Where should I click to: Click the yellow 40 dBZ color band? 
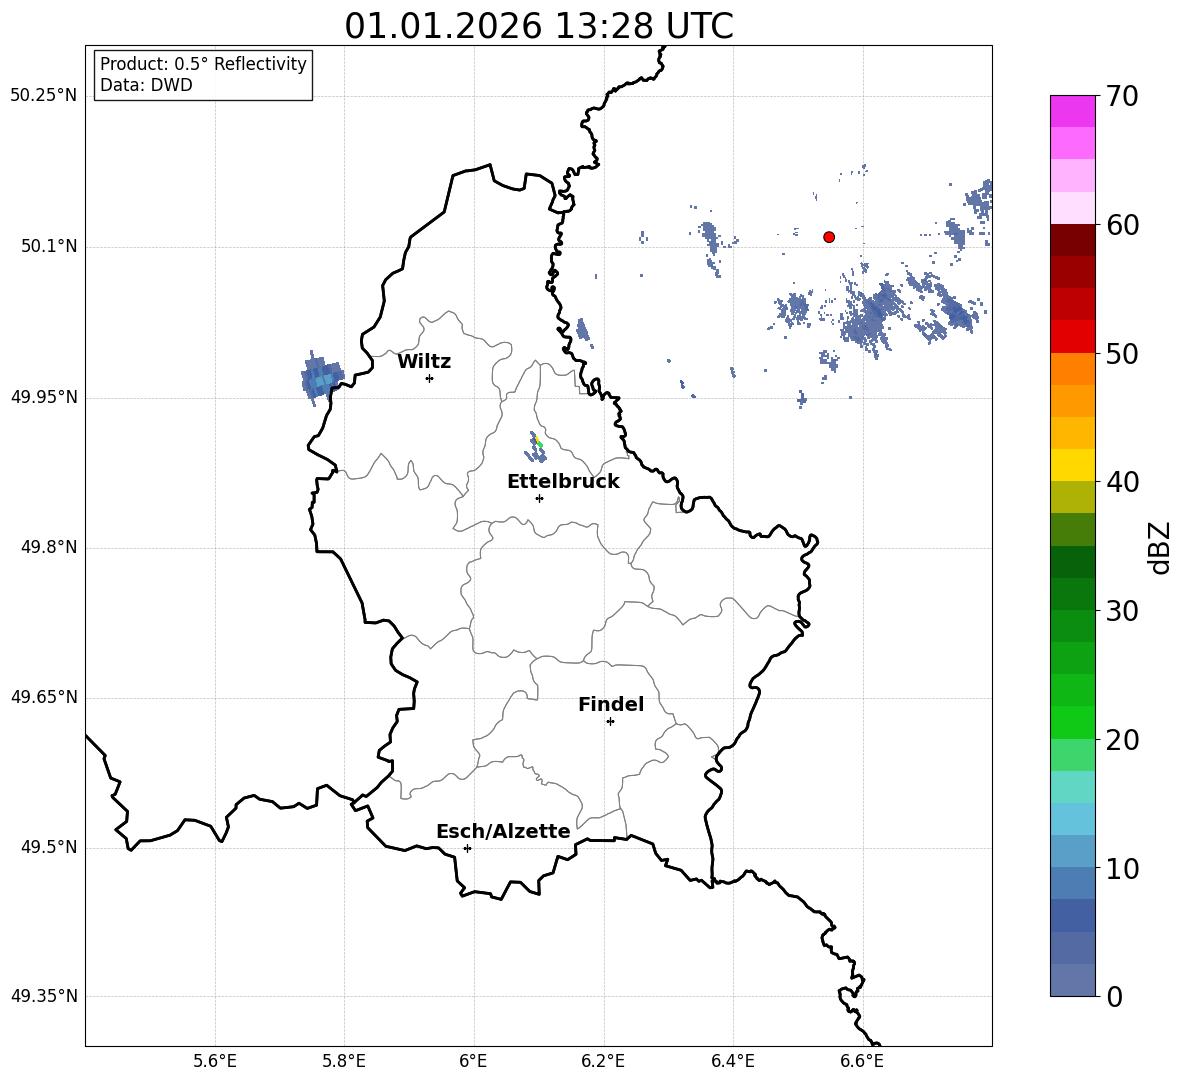click(x=1073, y=465)
